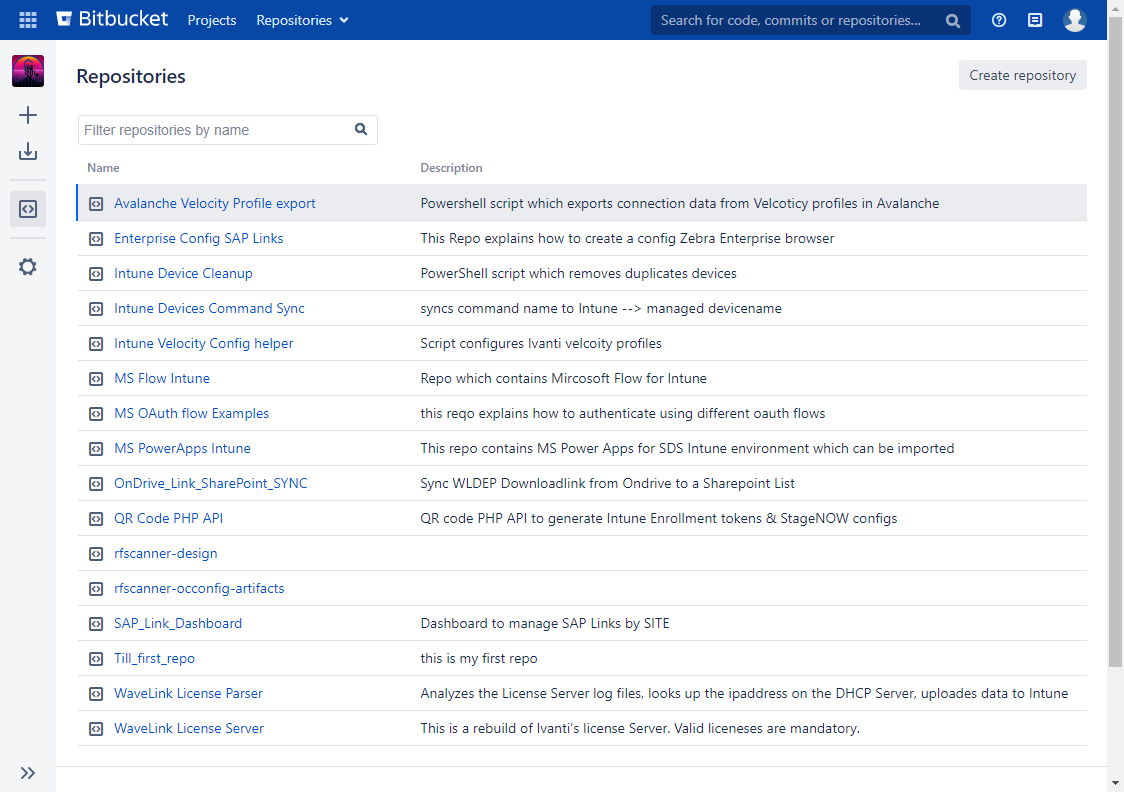Click repo icon beside MS OAuth flow Examples
Image resolution: width=1124 pixels, height=792 pixels.
coord(96,414)
